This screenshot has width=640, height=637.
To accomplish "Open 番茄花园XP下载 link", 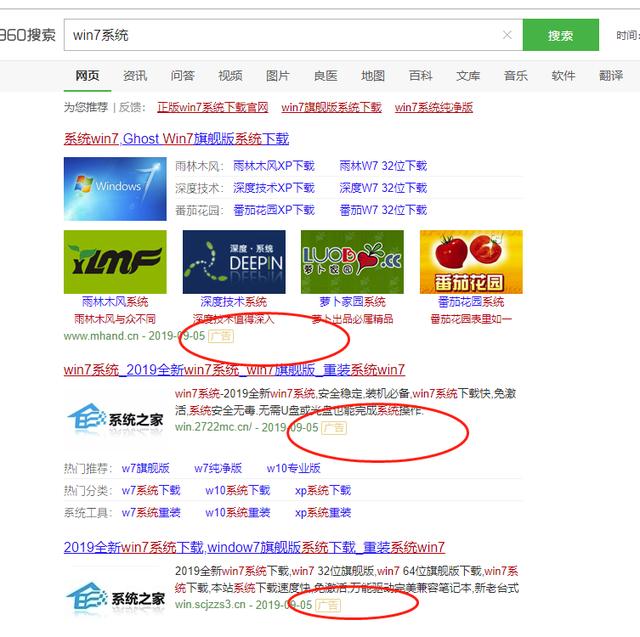I will coord(274,210).
